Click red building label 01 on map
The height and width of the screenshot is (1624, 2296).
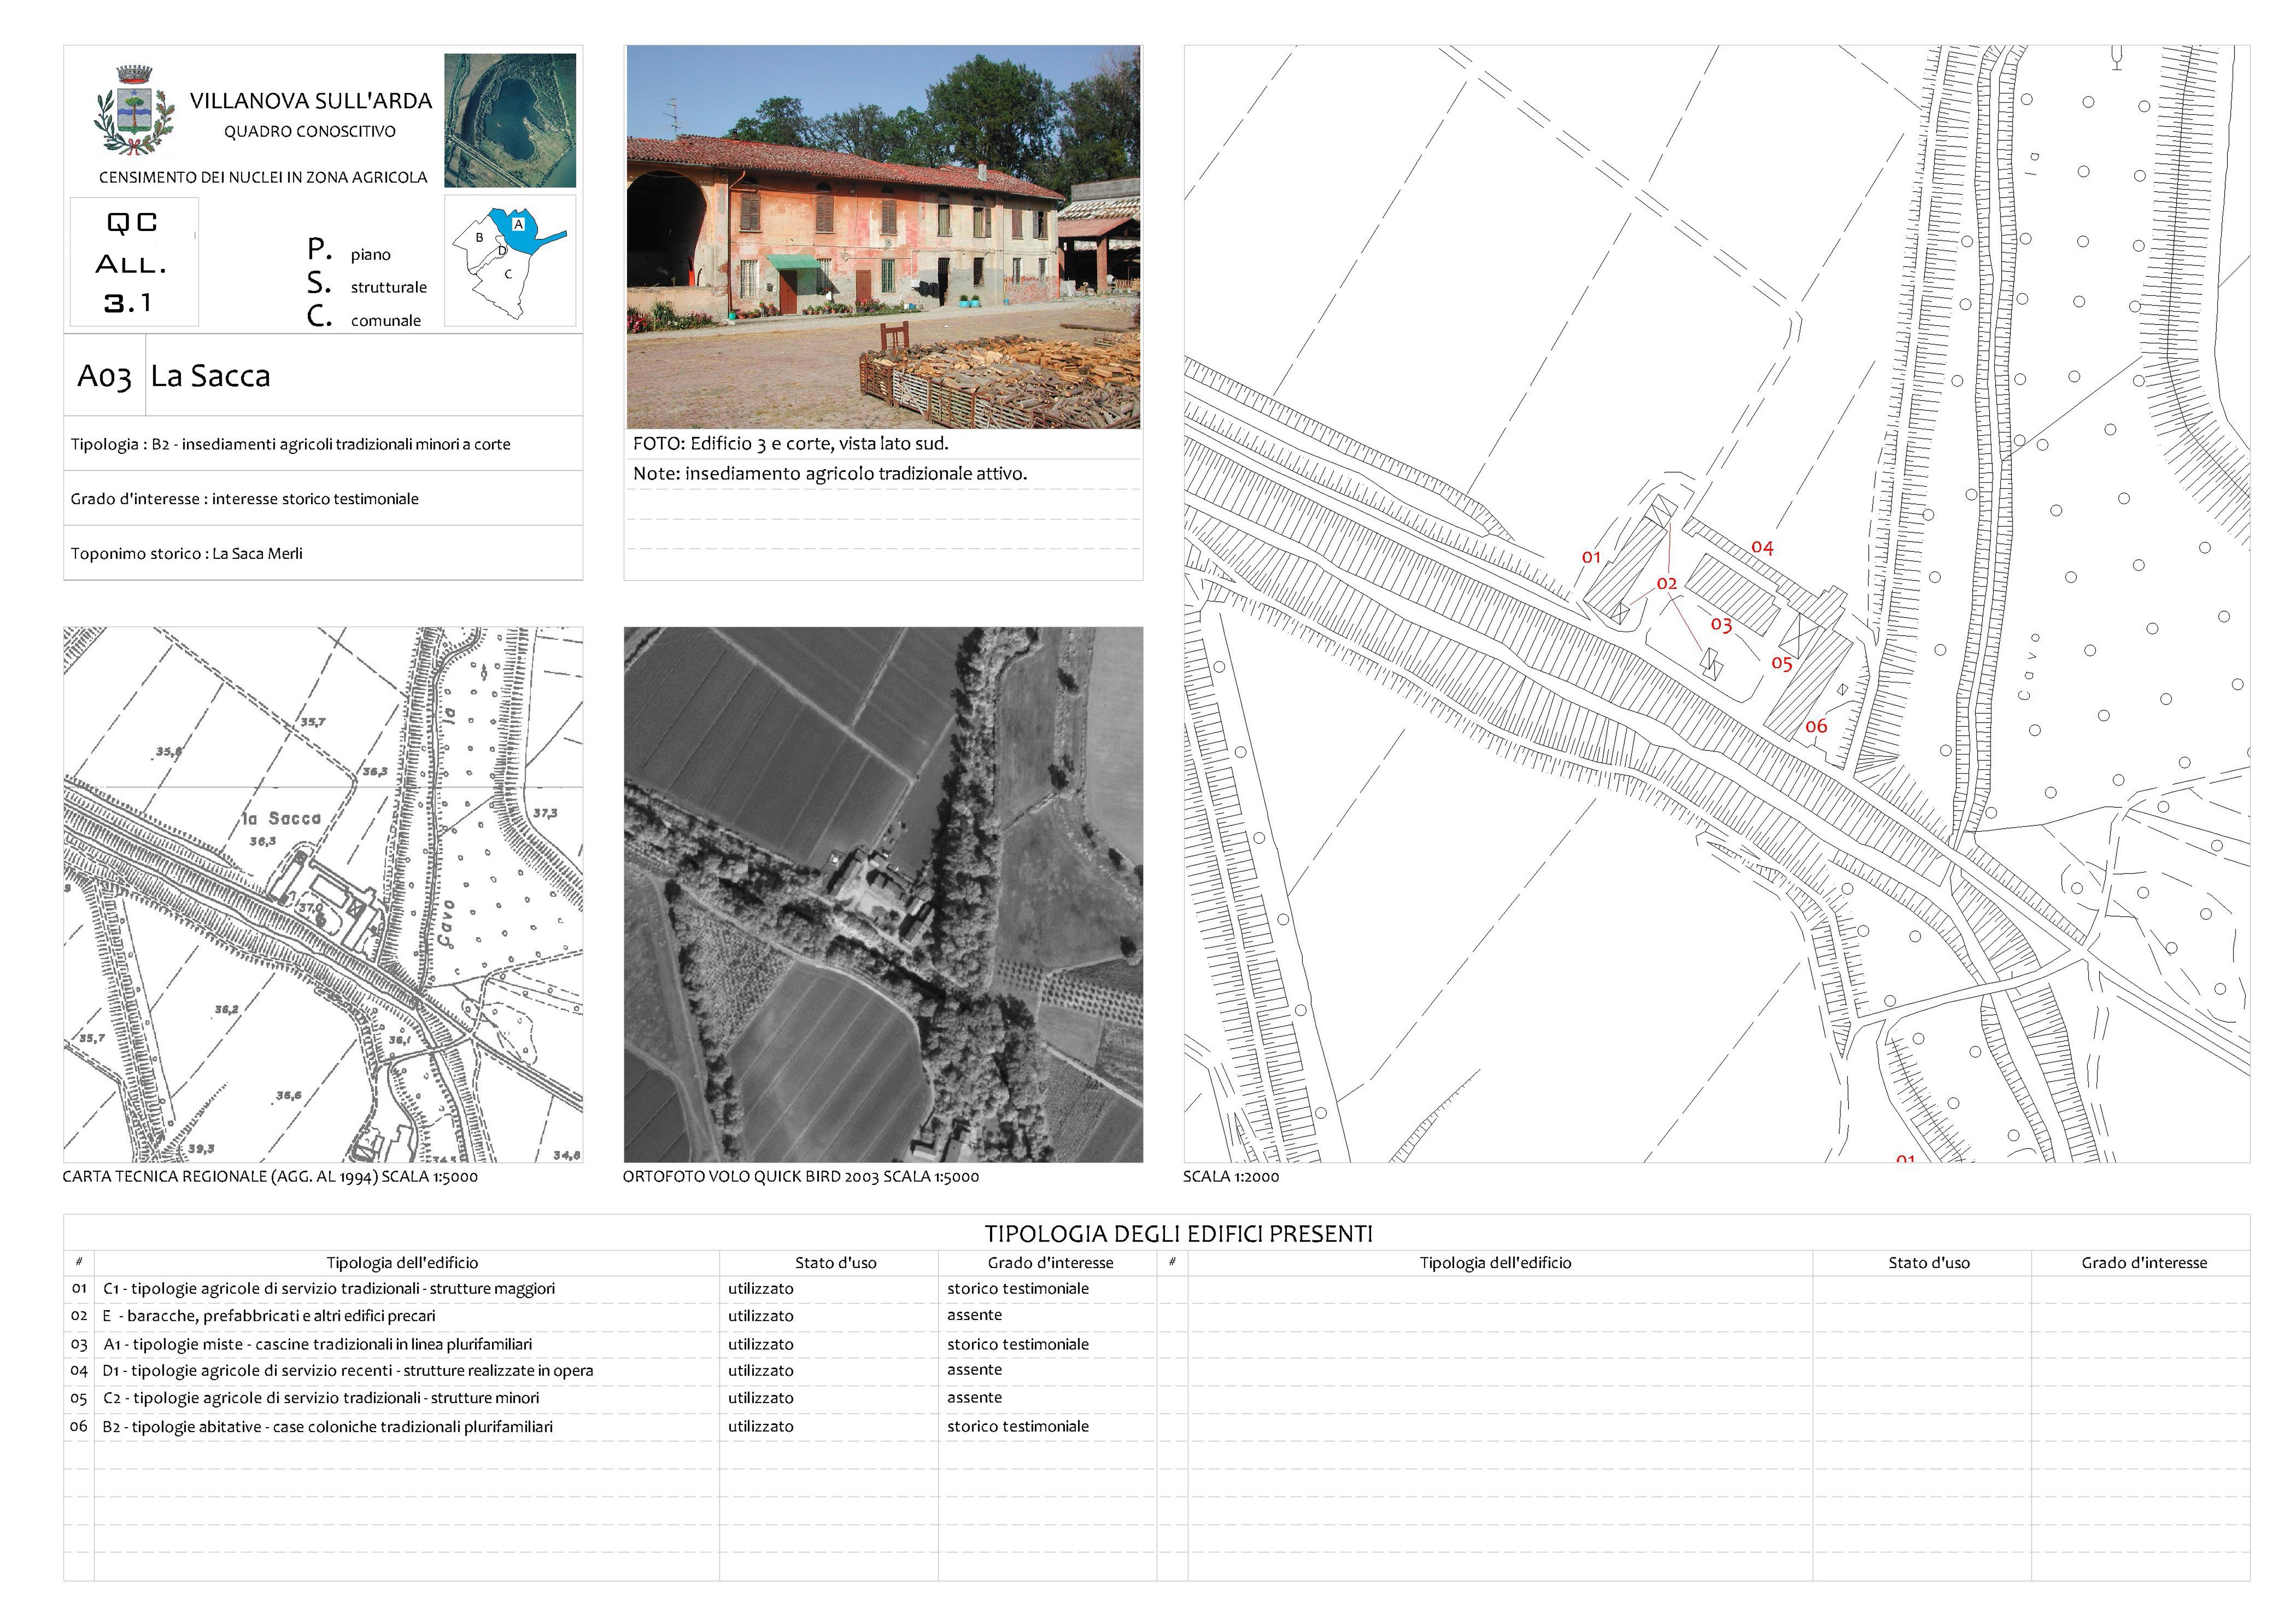pos(1591,557)
